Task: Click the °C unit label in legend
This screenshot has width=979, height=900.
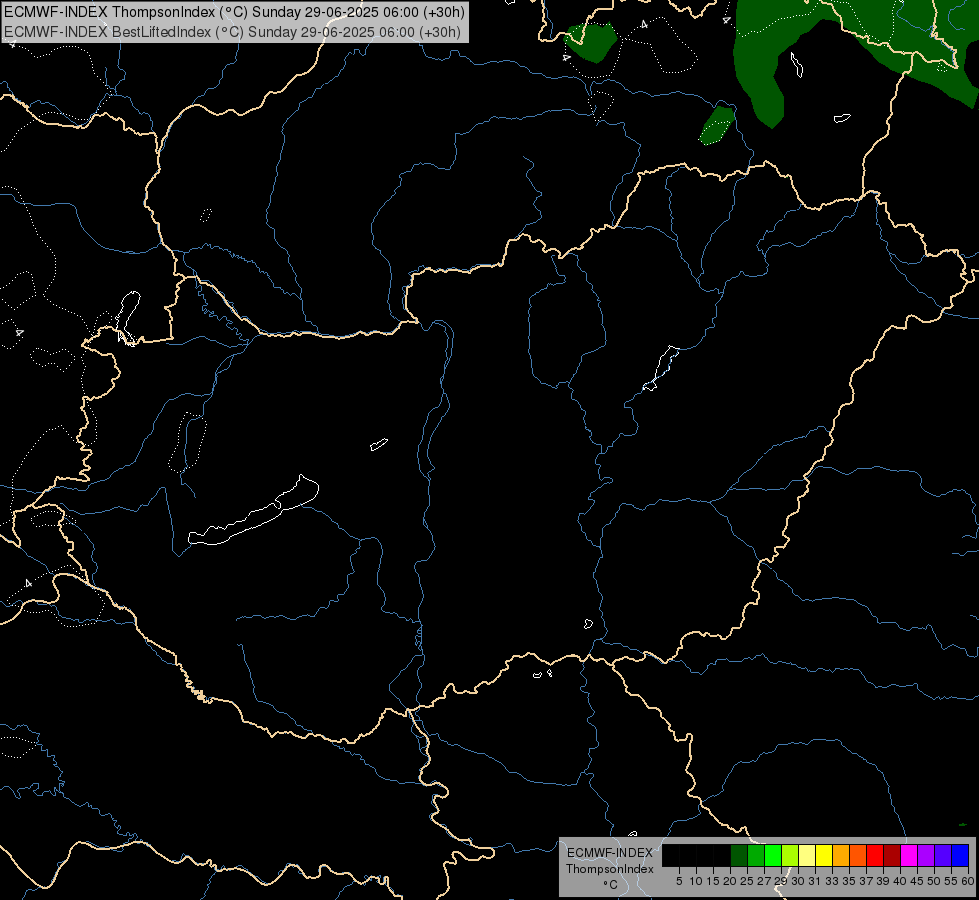Action: click(610, 884)
